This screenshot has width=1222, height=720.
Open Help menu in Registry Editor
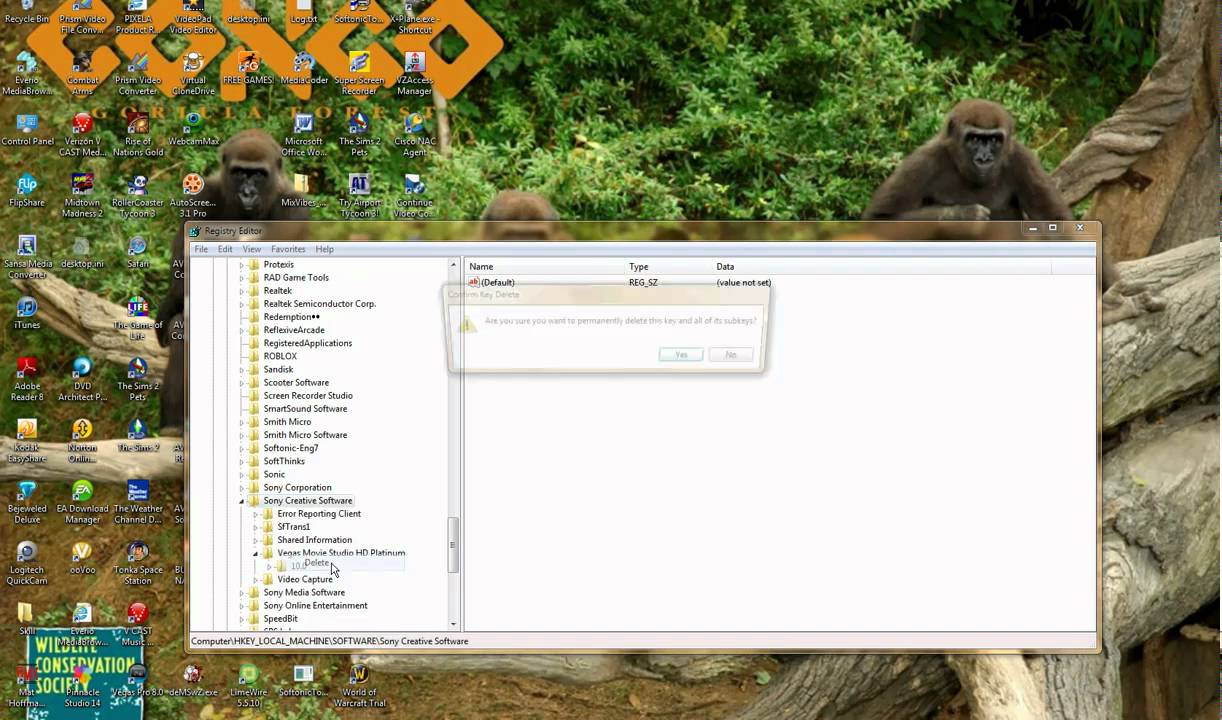[325, 249]
